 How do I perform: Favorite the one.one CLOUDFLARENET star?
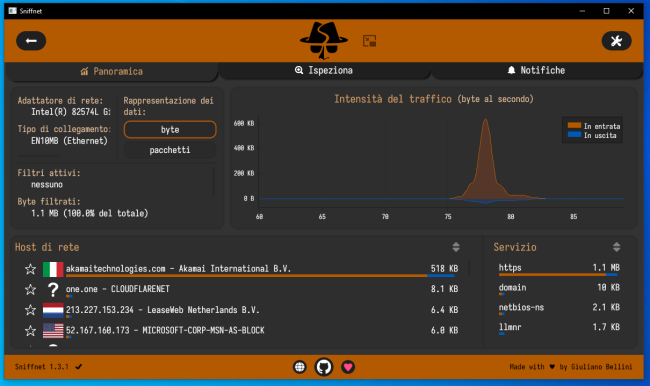point(30,289)
